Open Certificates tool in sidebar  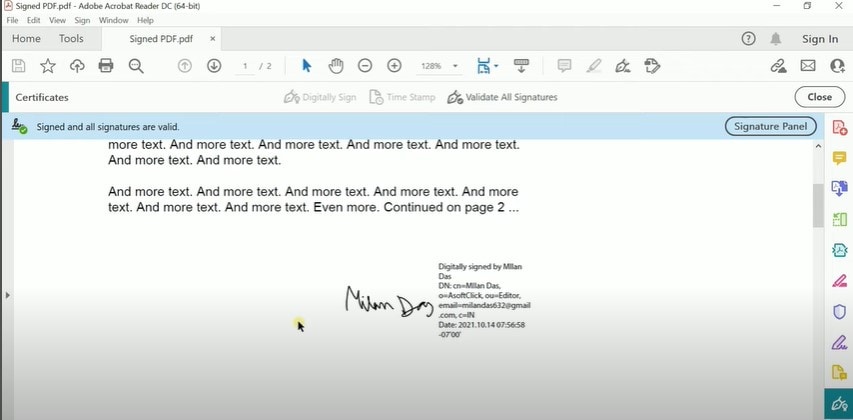839,404
